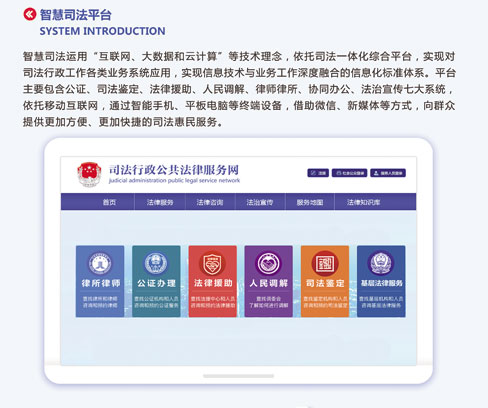The image size is (488, 408).
Task: Open the 基层法律服务 badge icon
Action: pyautogui.click(x=381, y=263)
